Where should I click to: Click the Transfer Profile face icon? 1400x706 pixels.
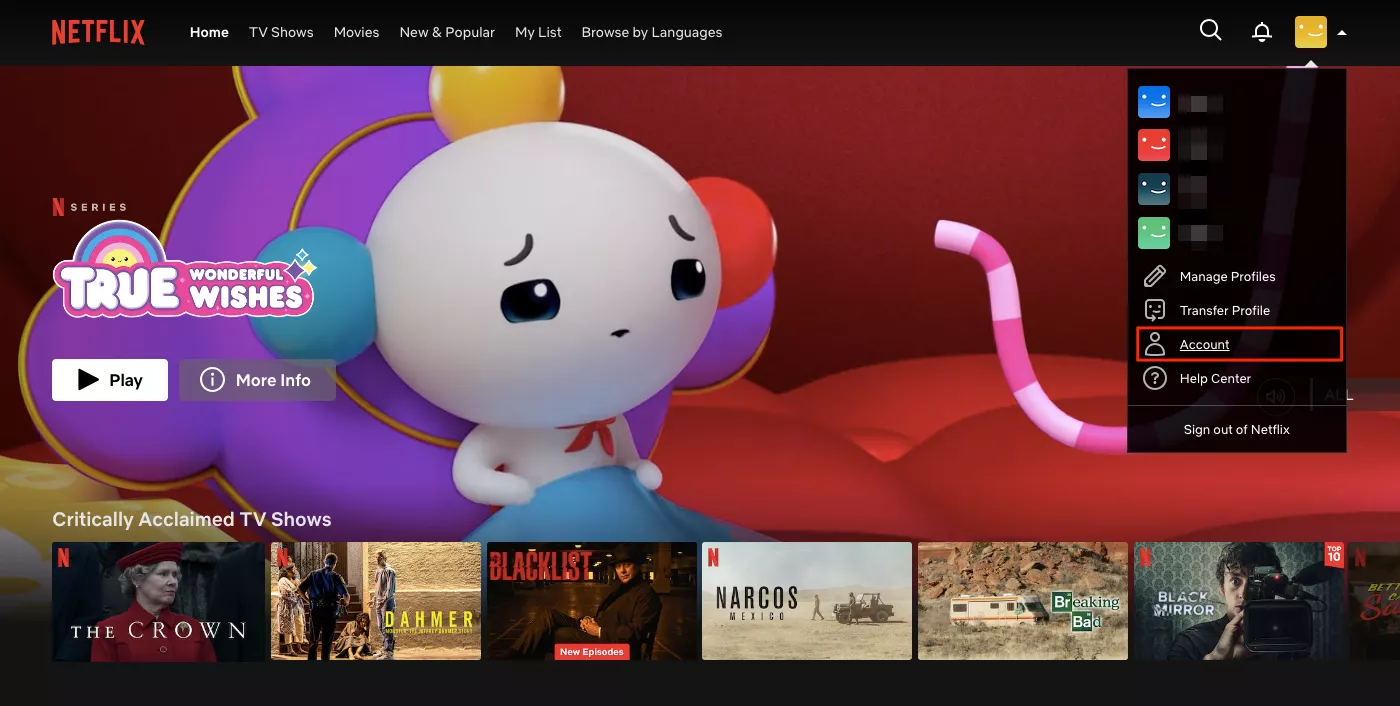click(1155, 310)
